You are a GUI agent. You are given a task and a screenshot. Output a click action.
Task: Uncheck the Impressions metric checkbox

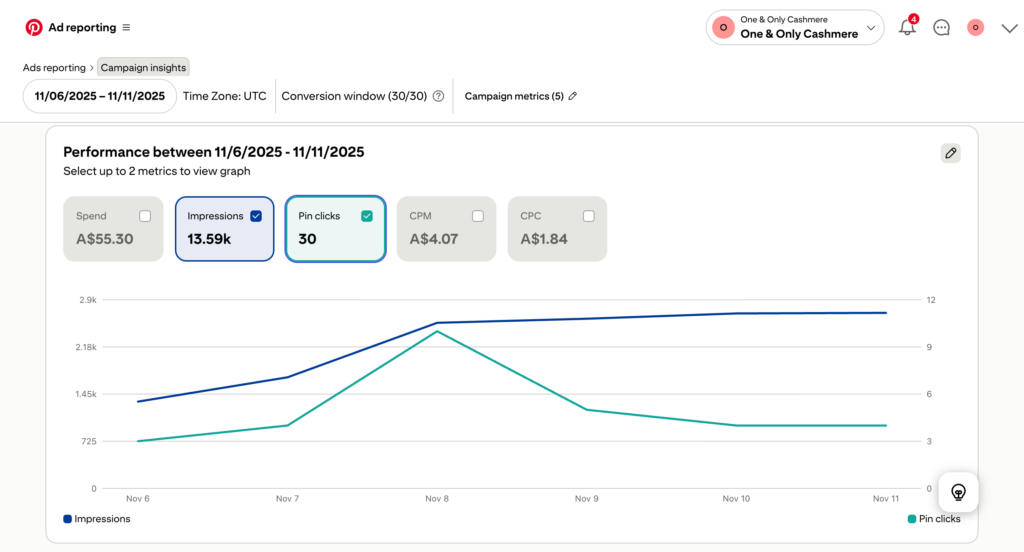256,216
